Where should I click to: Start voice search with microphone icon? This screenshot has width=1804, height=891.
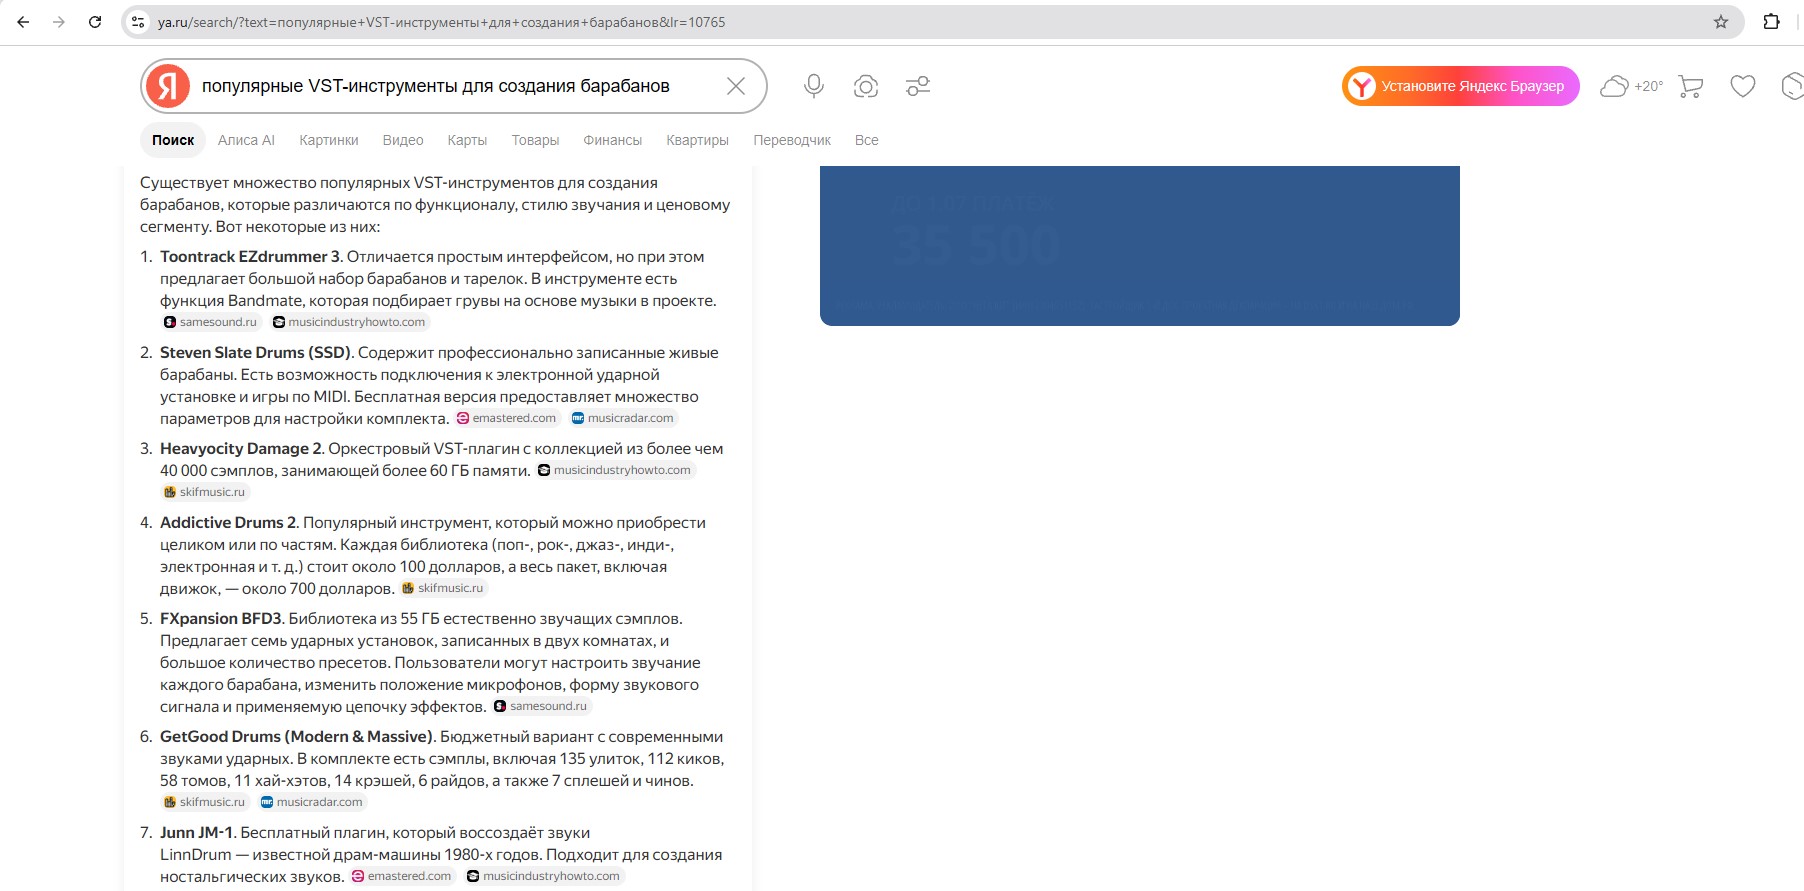pyautogui.click(x=814, y=86)
